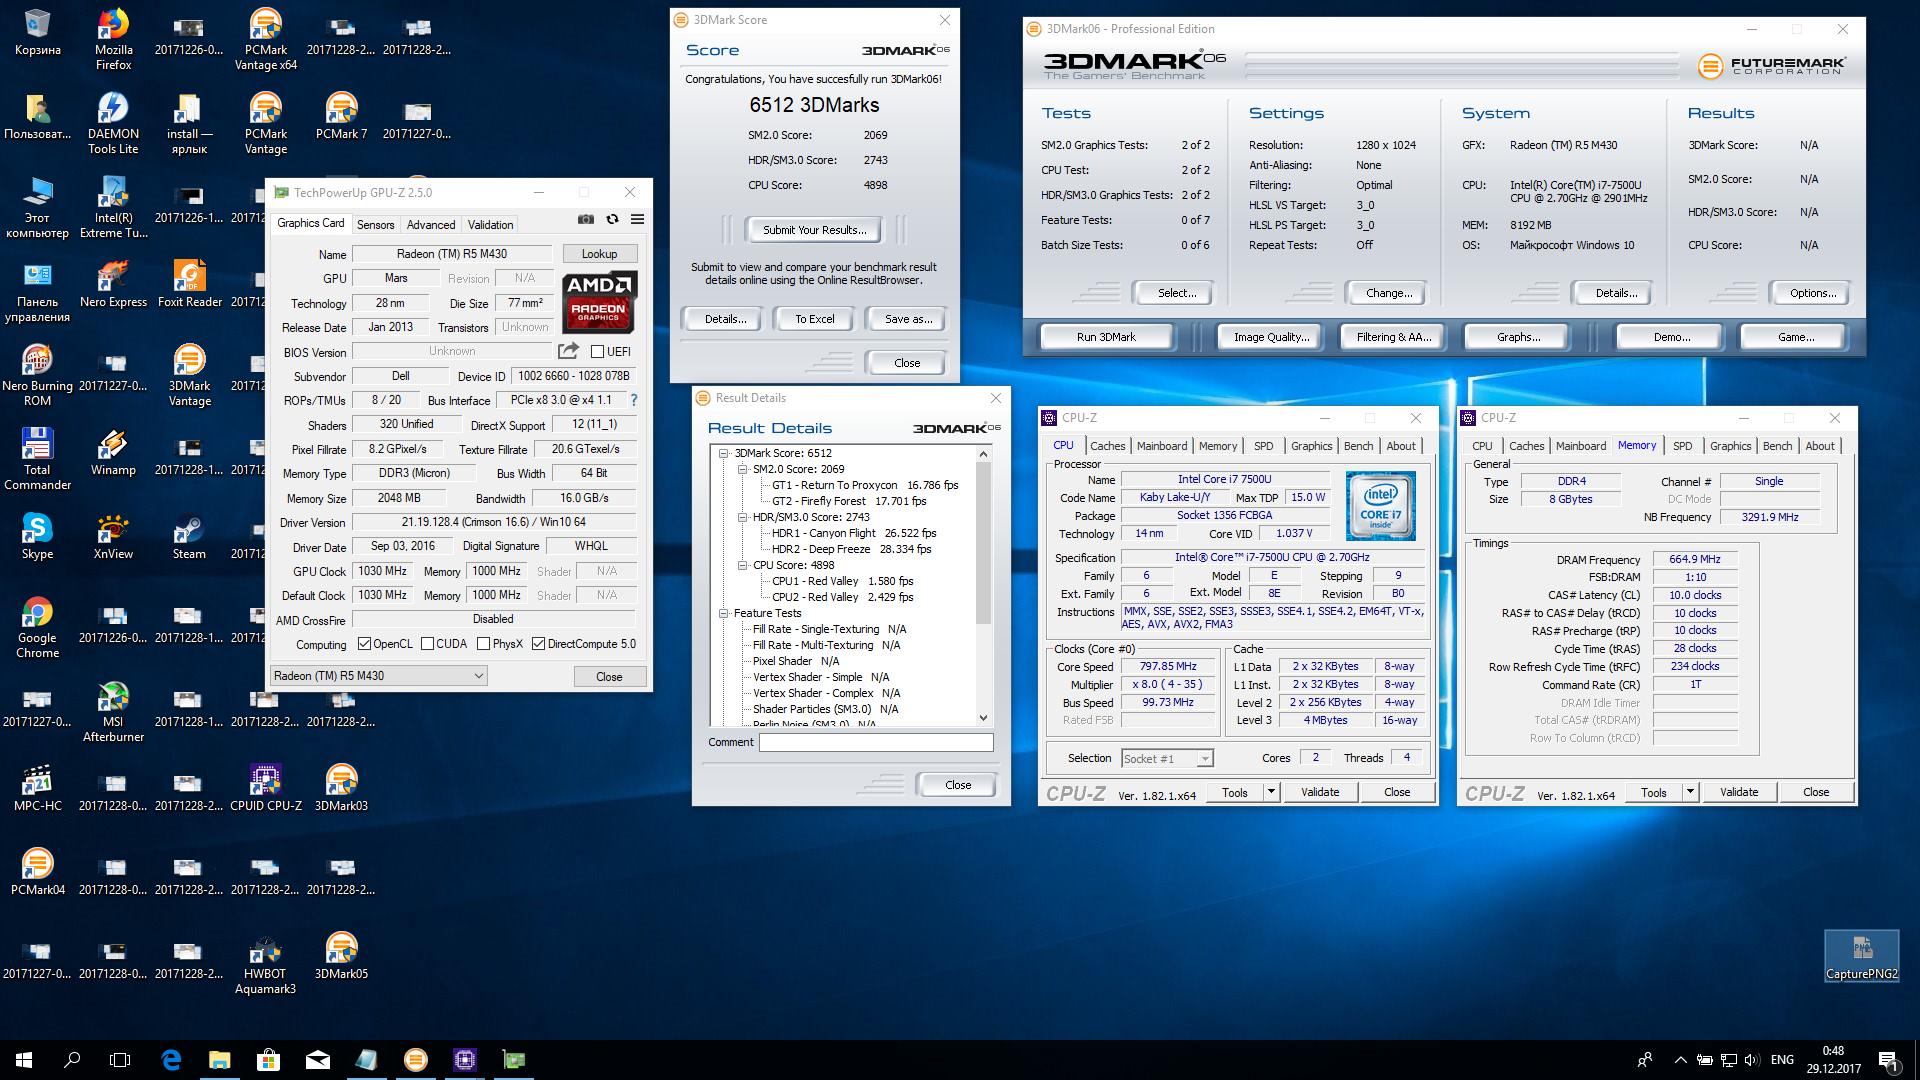
Task: Open the Recycle Bin (Корзина) icon
Action: 37,32
